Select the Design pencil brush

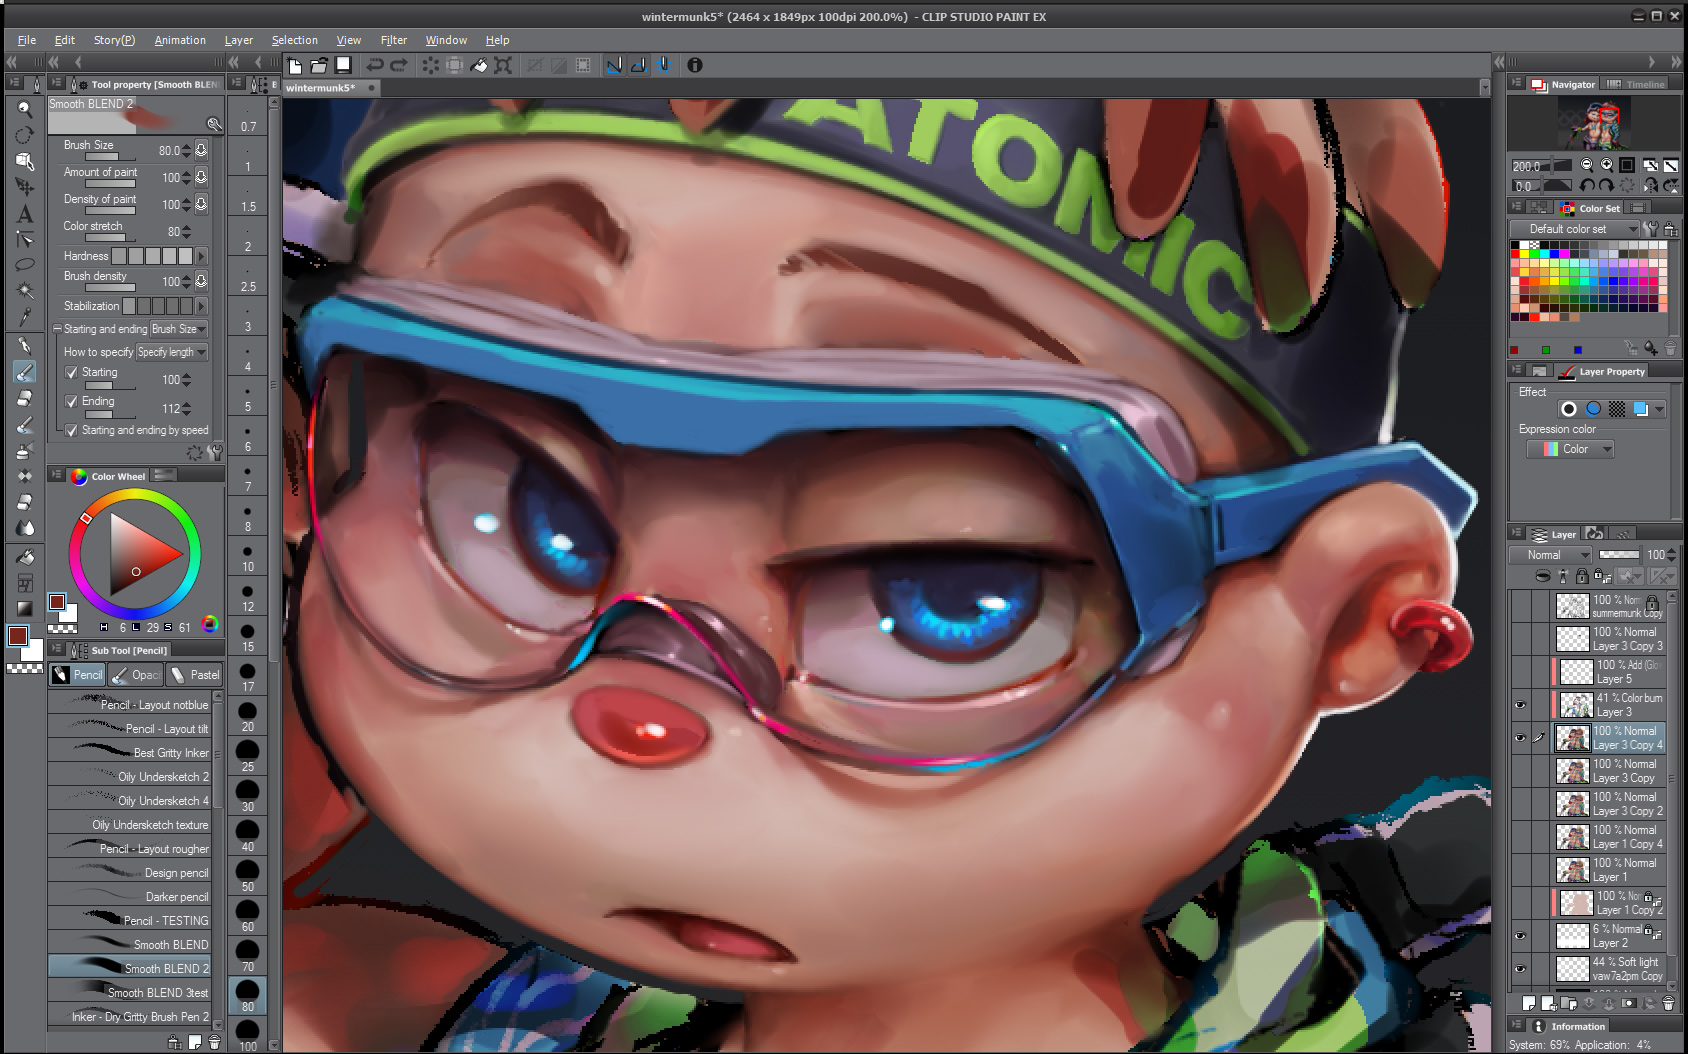(129, 873)
